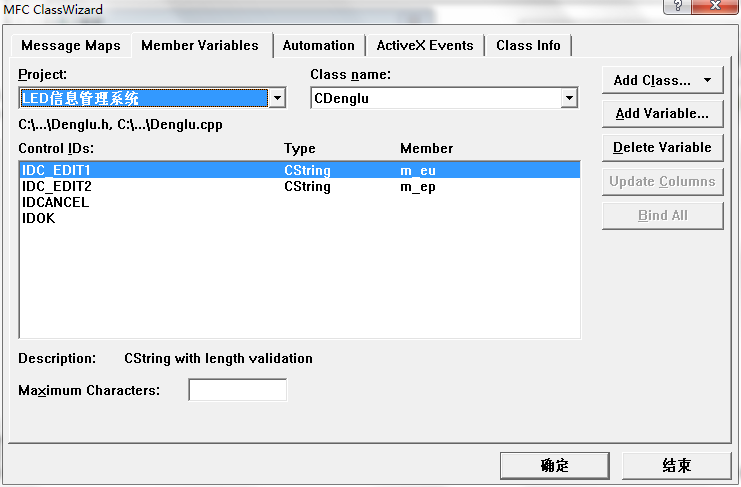Open the Class name dropdown arrow
The height and width of the screenshot is (487, 741).
click(569, 98)
